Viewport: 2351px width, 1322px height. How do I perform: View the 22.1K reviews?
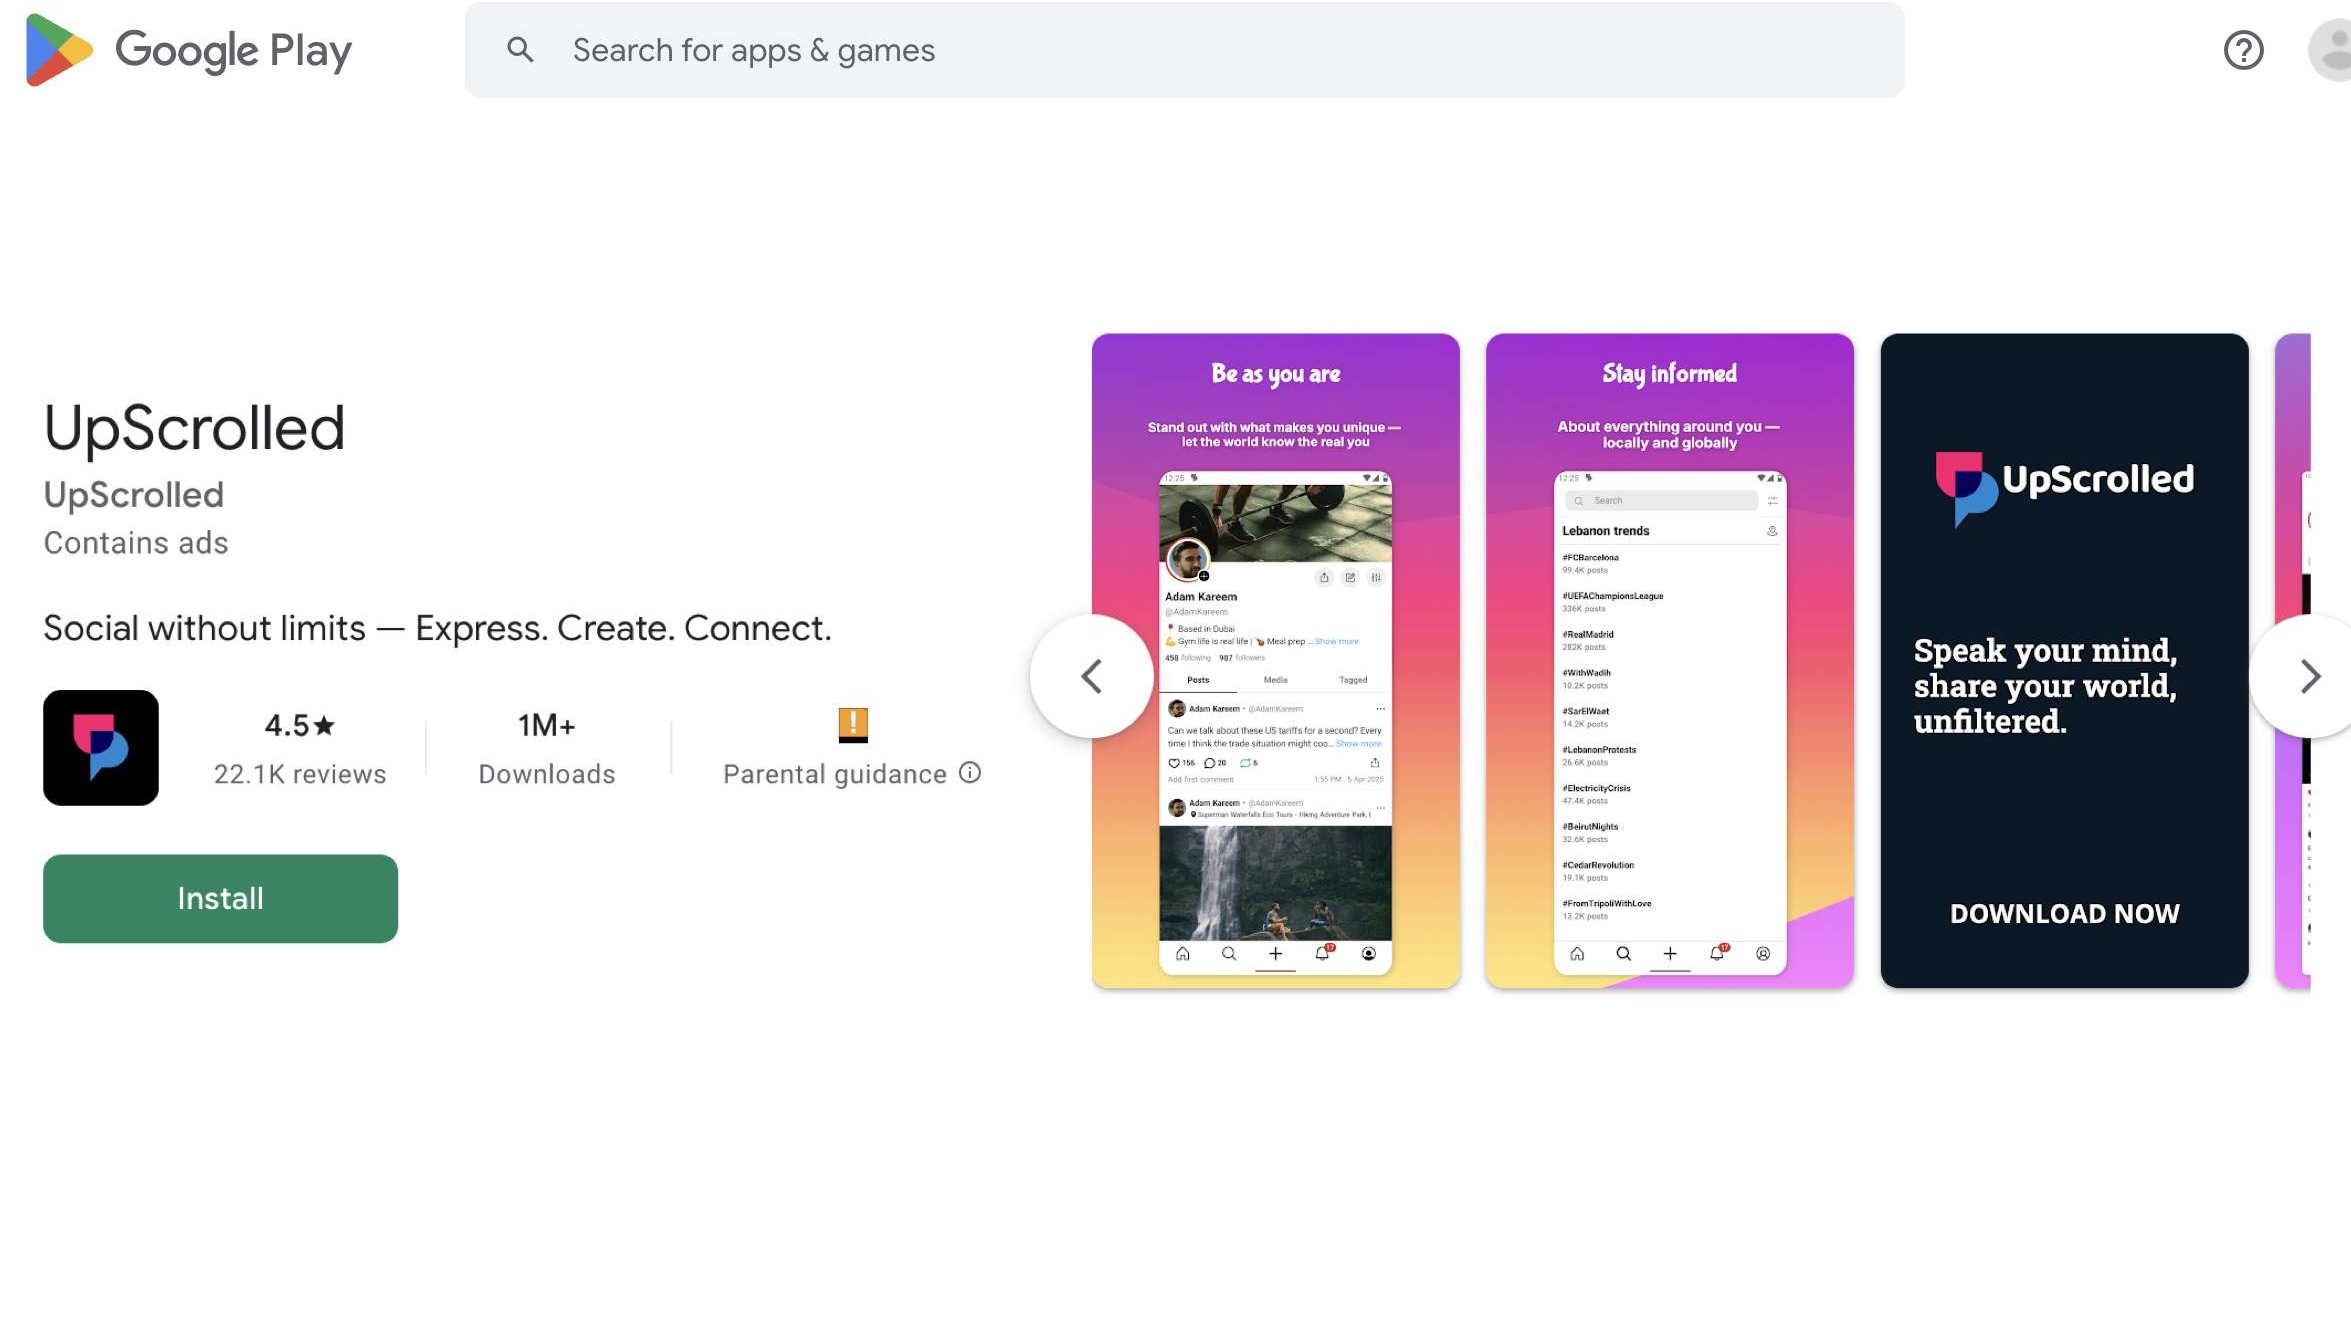pyautogui.click(x=299, y=773)
